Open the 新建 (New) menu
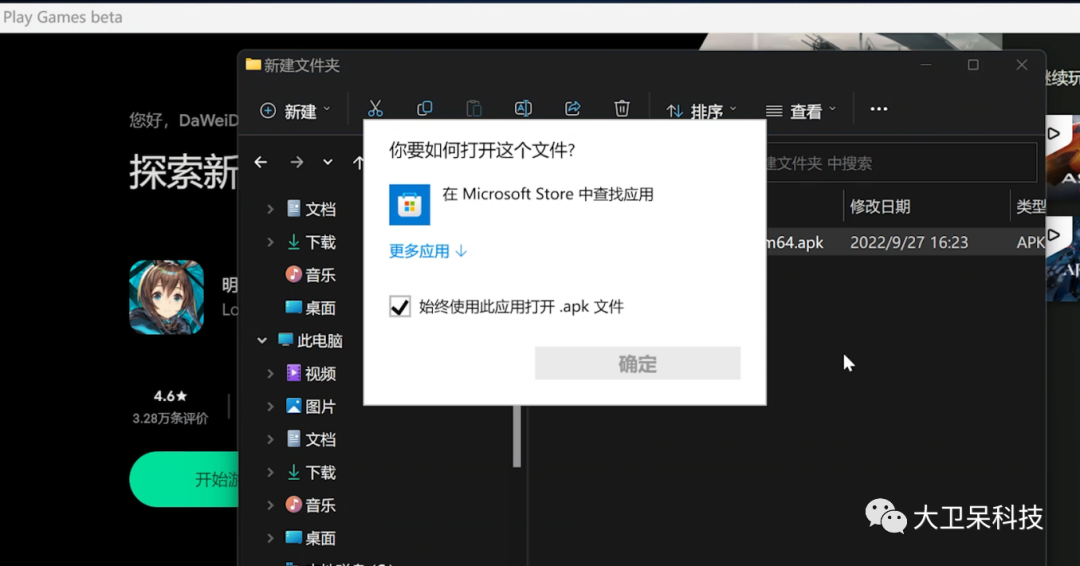1080x566 pixels. [x=295, y=111]
